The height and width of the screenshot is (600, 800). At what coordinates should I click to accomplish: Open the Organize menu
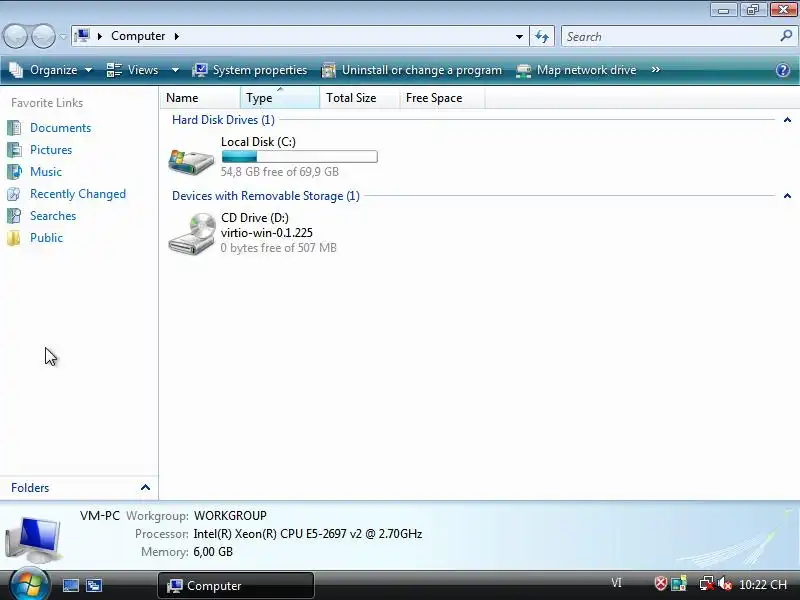tap(51, 70)
